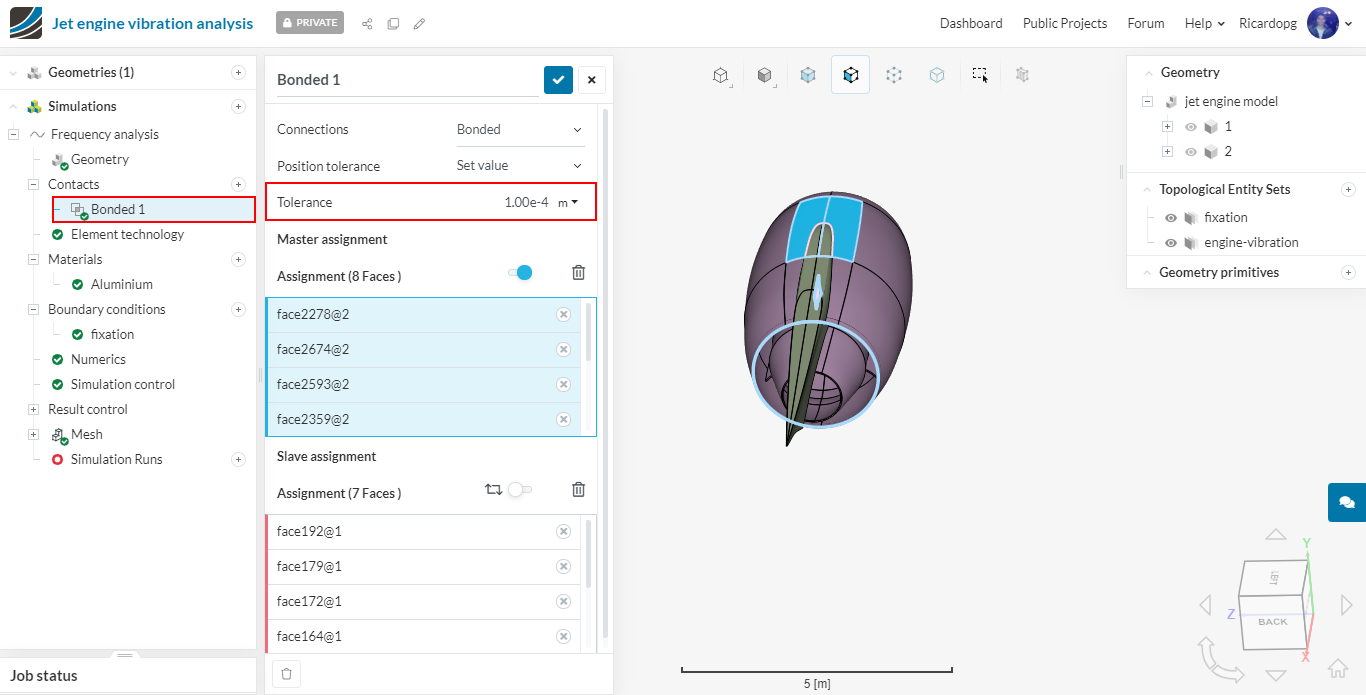Select the shaded solid render mode icon
The image size is (1366, 695).
pyautogui.click(x=765, y=75)
